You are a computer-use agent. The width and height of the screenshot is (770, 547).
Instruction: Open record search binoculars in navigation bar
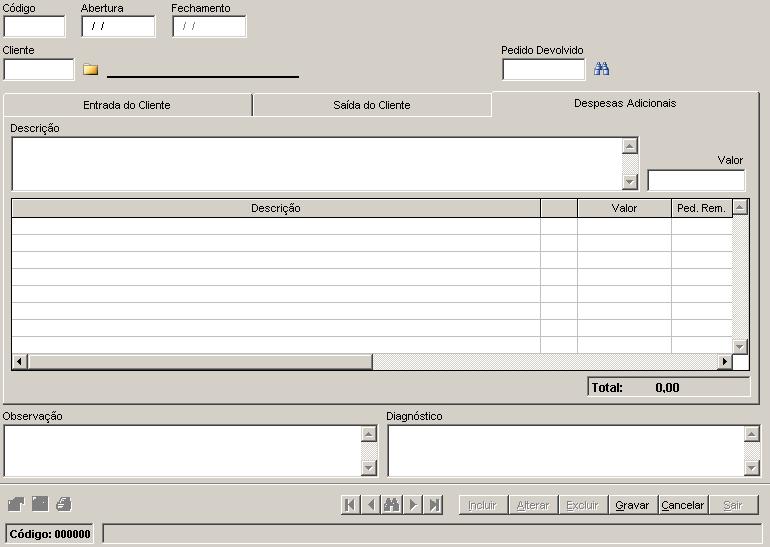tap(392, 505)
